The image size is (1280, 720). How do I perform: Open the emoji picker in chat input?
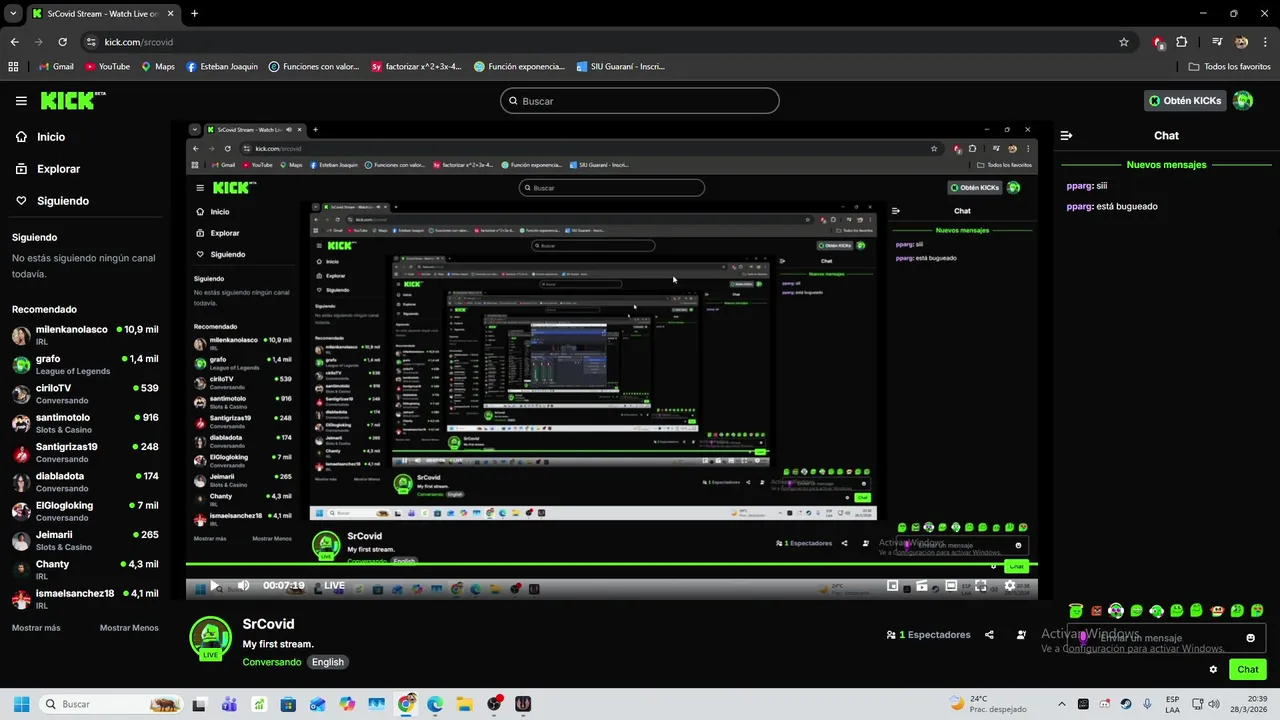(x=1250, y=638)
